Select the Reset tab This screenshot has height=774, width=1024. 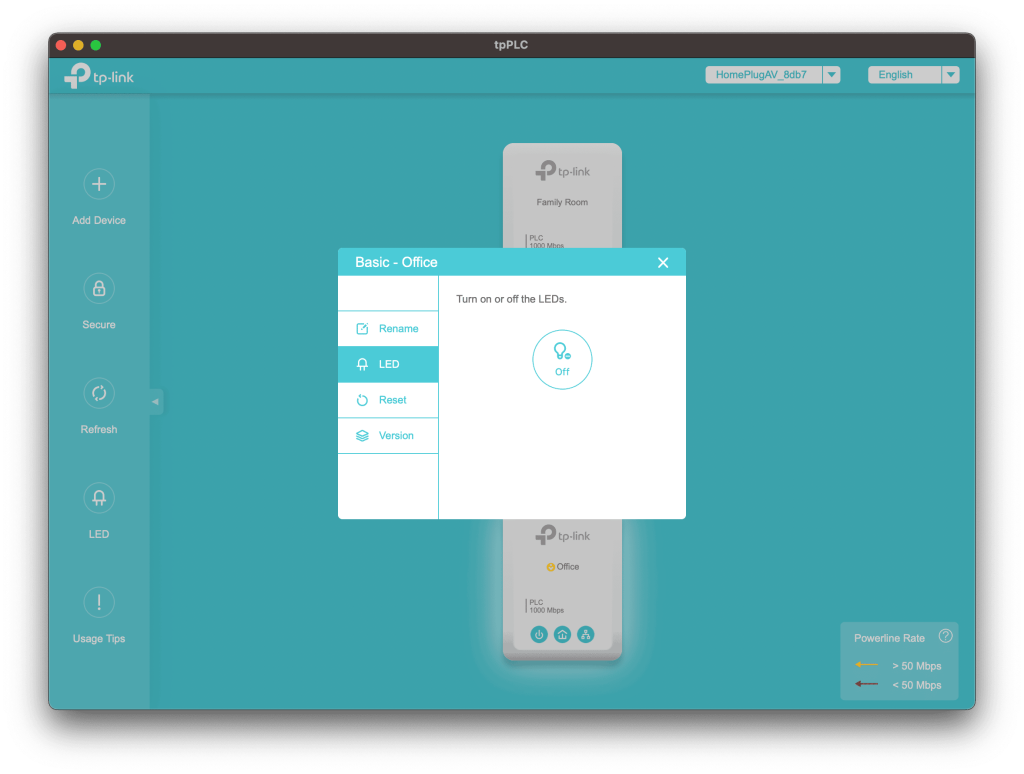tap(388, 400)
